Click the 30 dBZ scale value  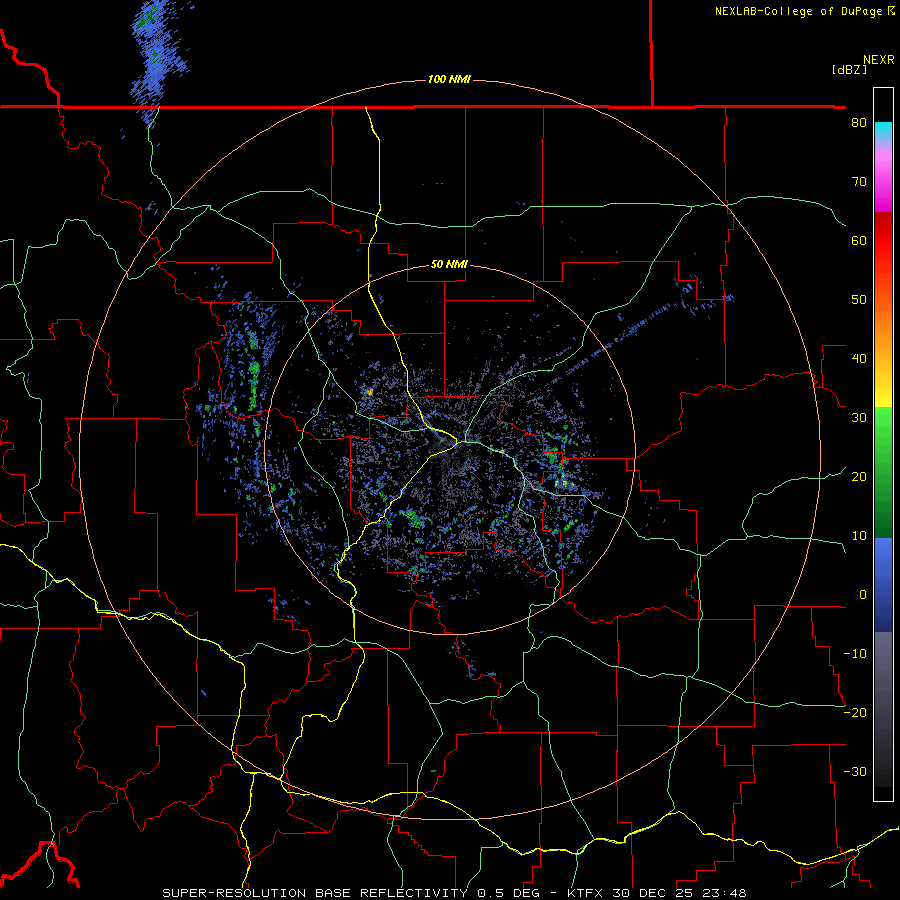tap(859, 417)
